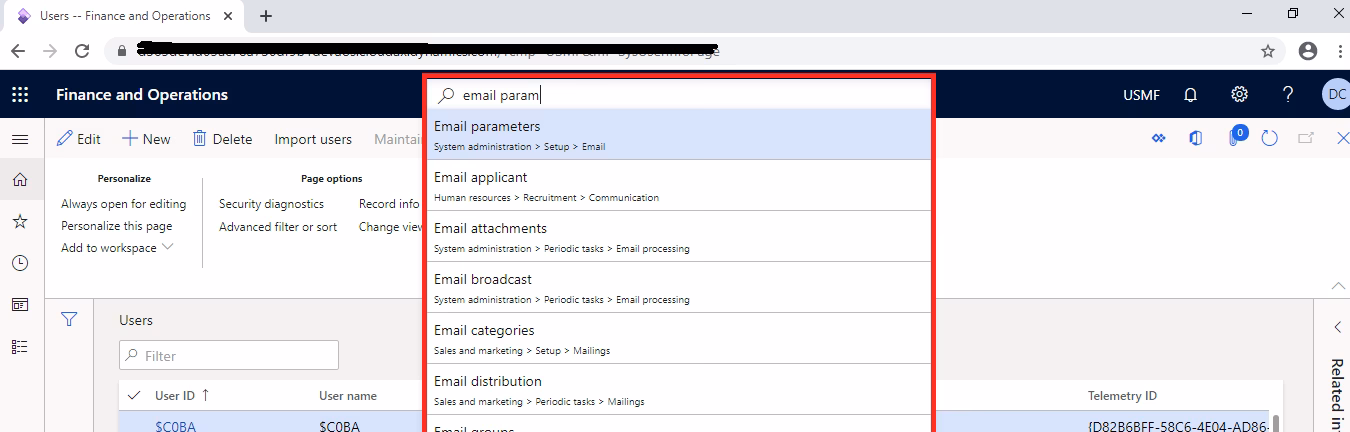This screenshot has width=1350, height=432.
Task: Open Advanced filter or sort
Action: pos(278,227)
